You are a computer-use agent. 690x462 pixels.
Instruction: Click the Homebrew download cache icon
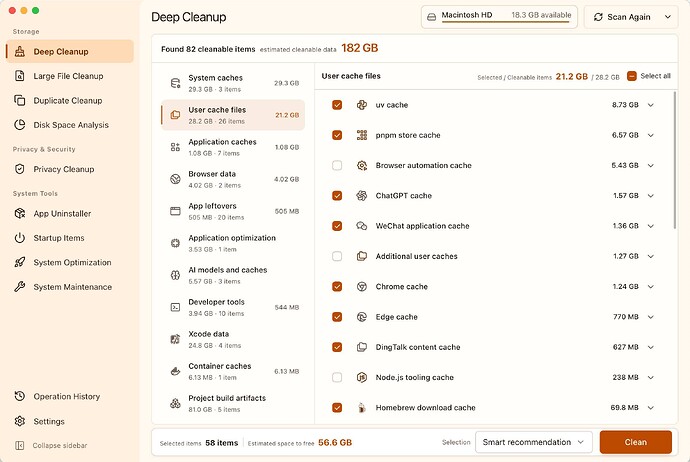tap(362, 407)
